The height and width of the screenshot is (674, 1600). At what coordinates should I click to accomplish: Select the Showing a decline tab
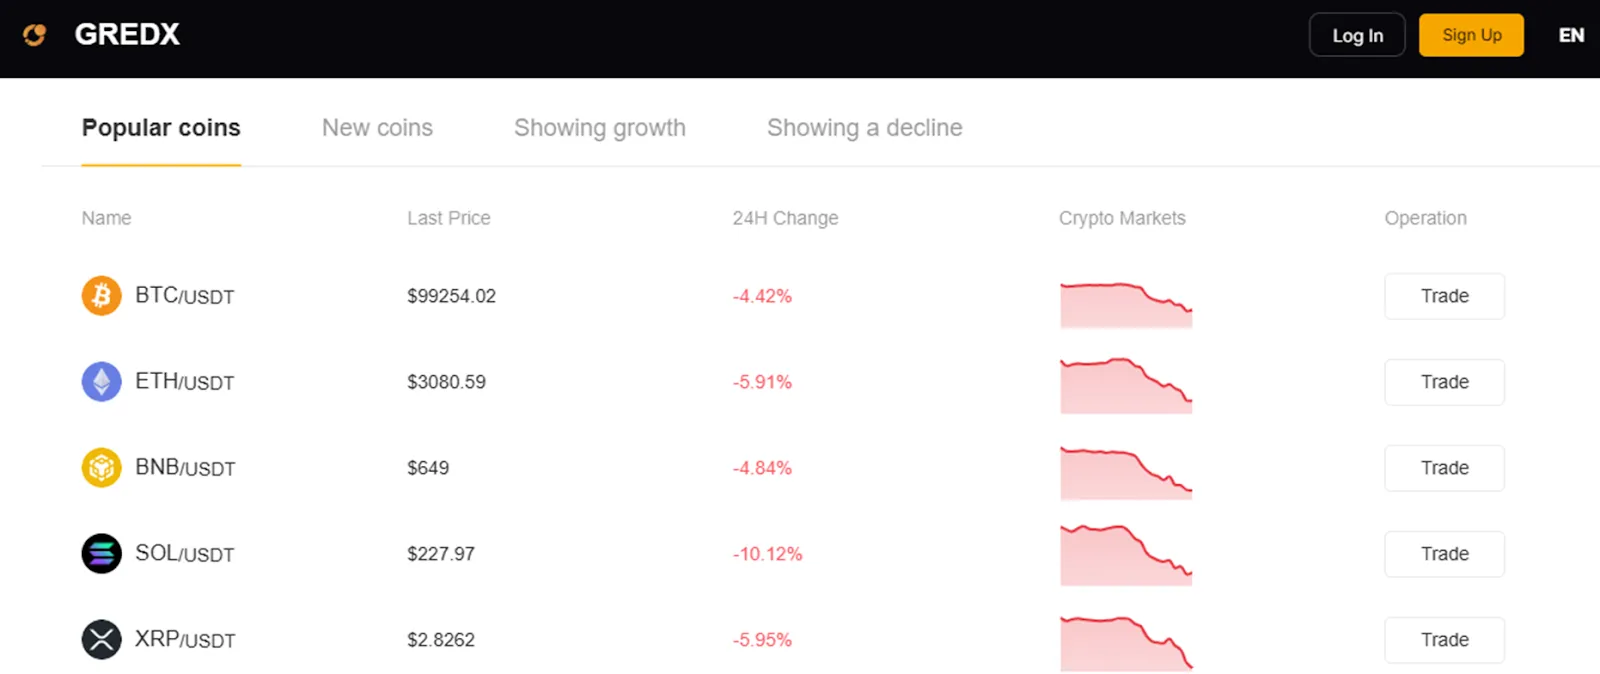[x=865, y=128]
